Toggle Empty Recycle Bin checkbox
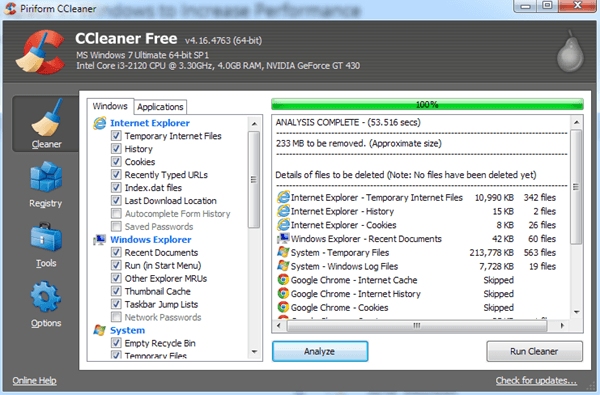Image resolution: width=600 pixels, height=395 pixels. coord(116,343)
